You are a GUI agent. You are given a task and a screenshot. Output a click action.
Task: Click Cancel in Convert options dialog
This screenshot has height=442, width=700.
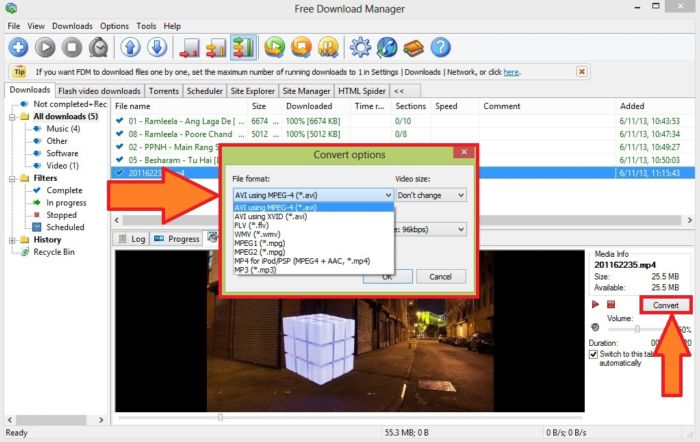441,277
